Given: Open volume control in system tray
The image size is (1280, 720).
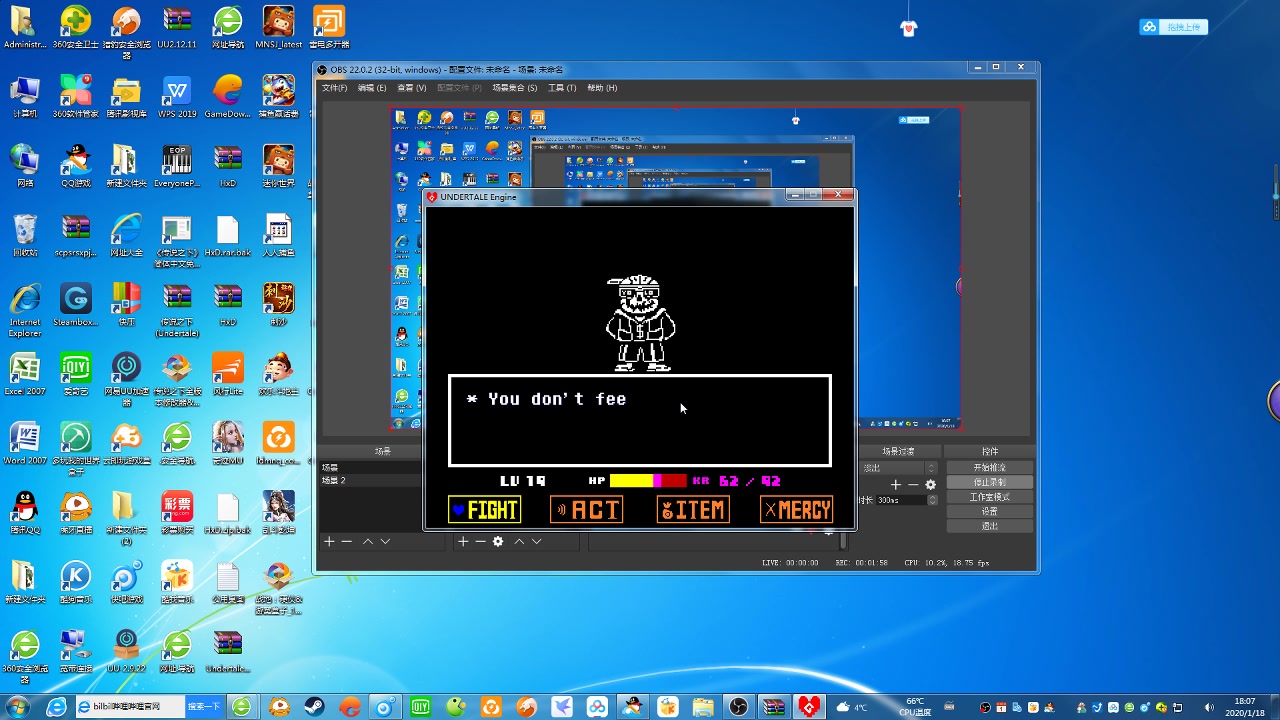Looking at the screenshot, I should click(1209, 707).
